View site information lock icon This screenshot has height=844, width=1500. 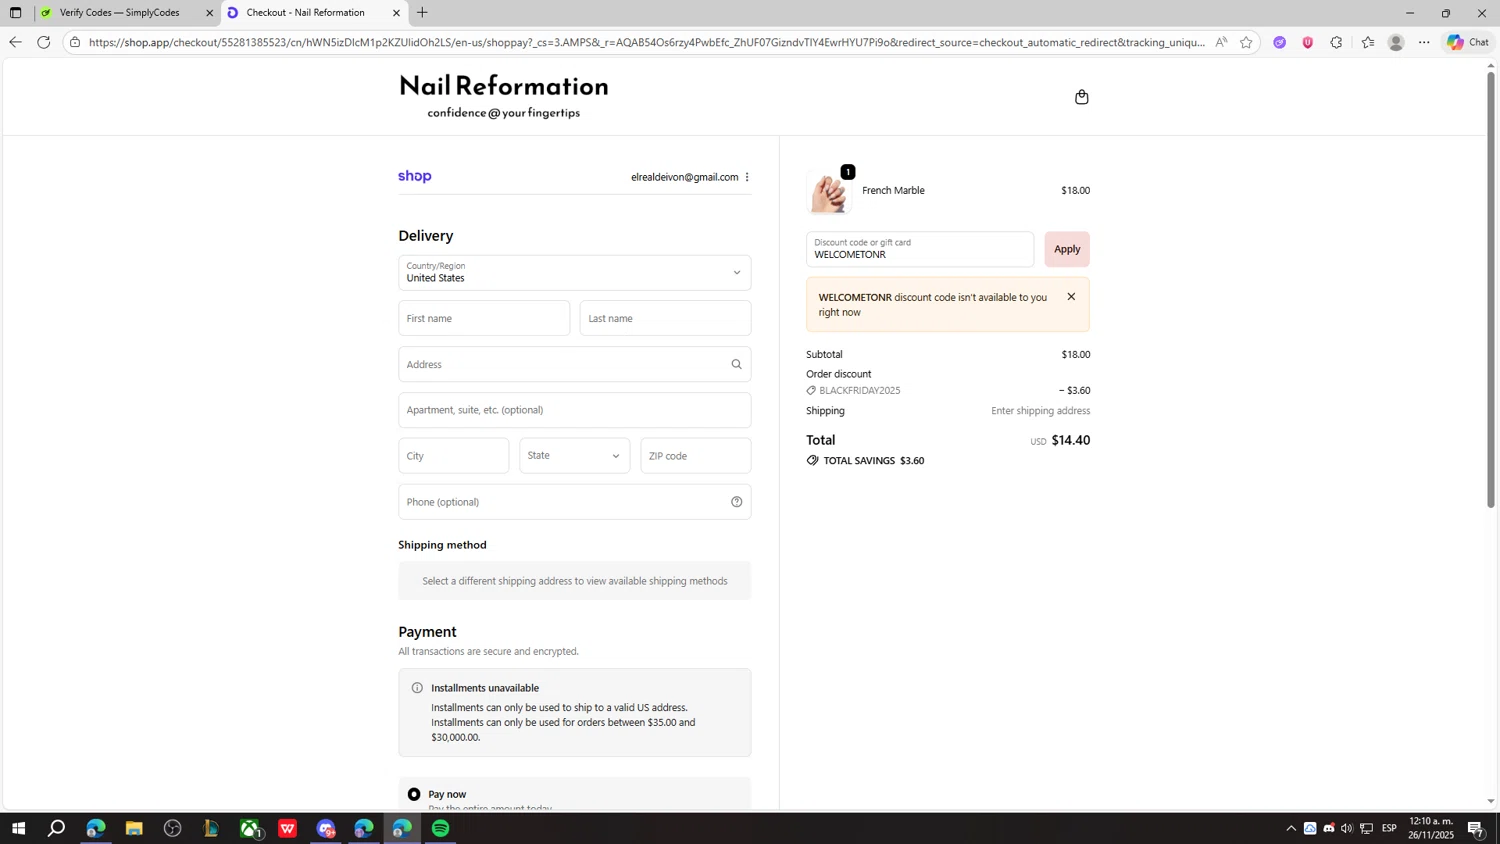point(75,42)
